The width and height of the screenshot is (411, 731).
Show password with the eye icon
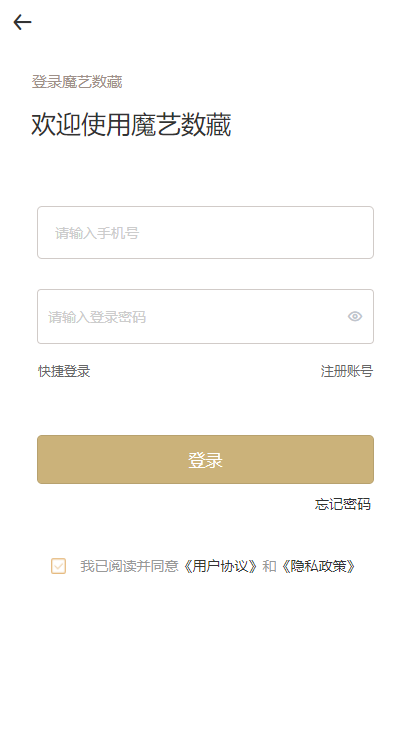(355, 317)
